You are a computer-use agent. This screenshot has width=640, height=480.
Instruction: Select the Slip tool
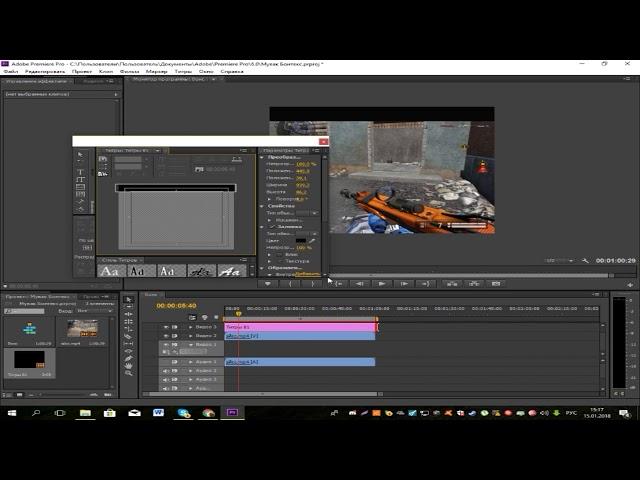pyautogui.click(x=129, y=344)
